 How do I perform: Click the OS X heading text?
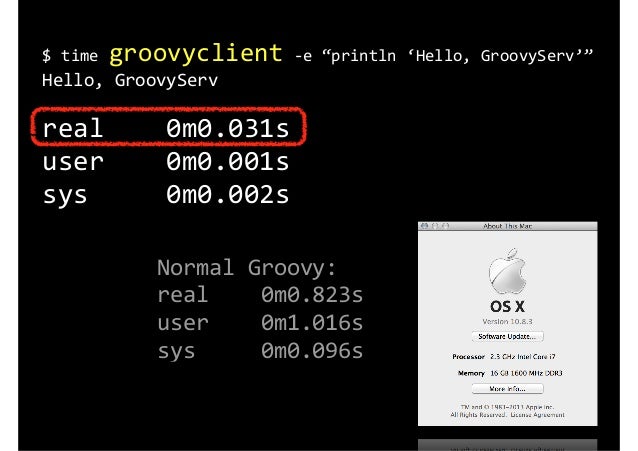pos(507,306)
